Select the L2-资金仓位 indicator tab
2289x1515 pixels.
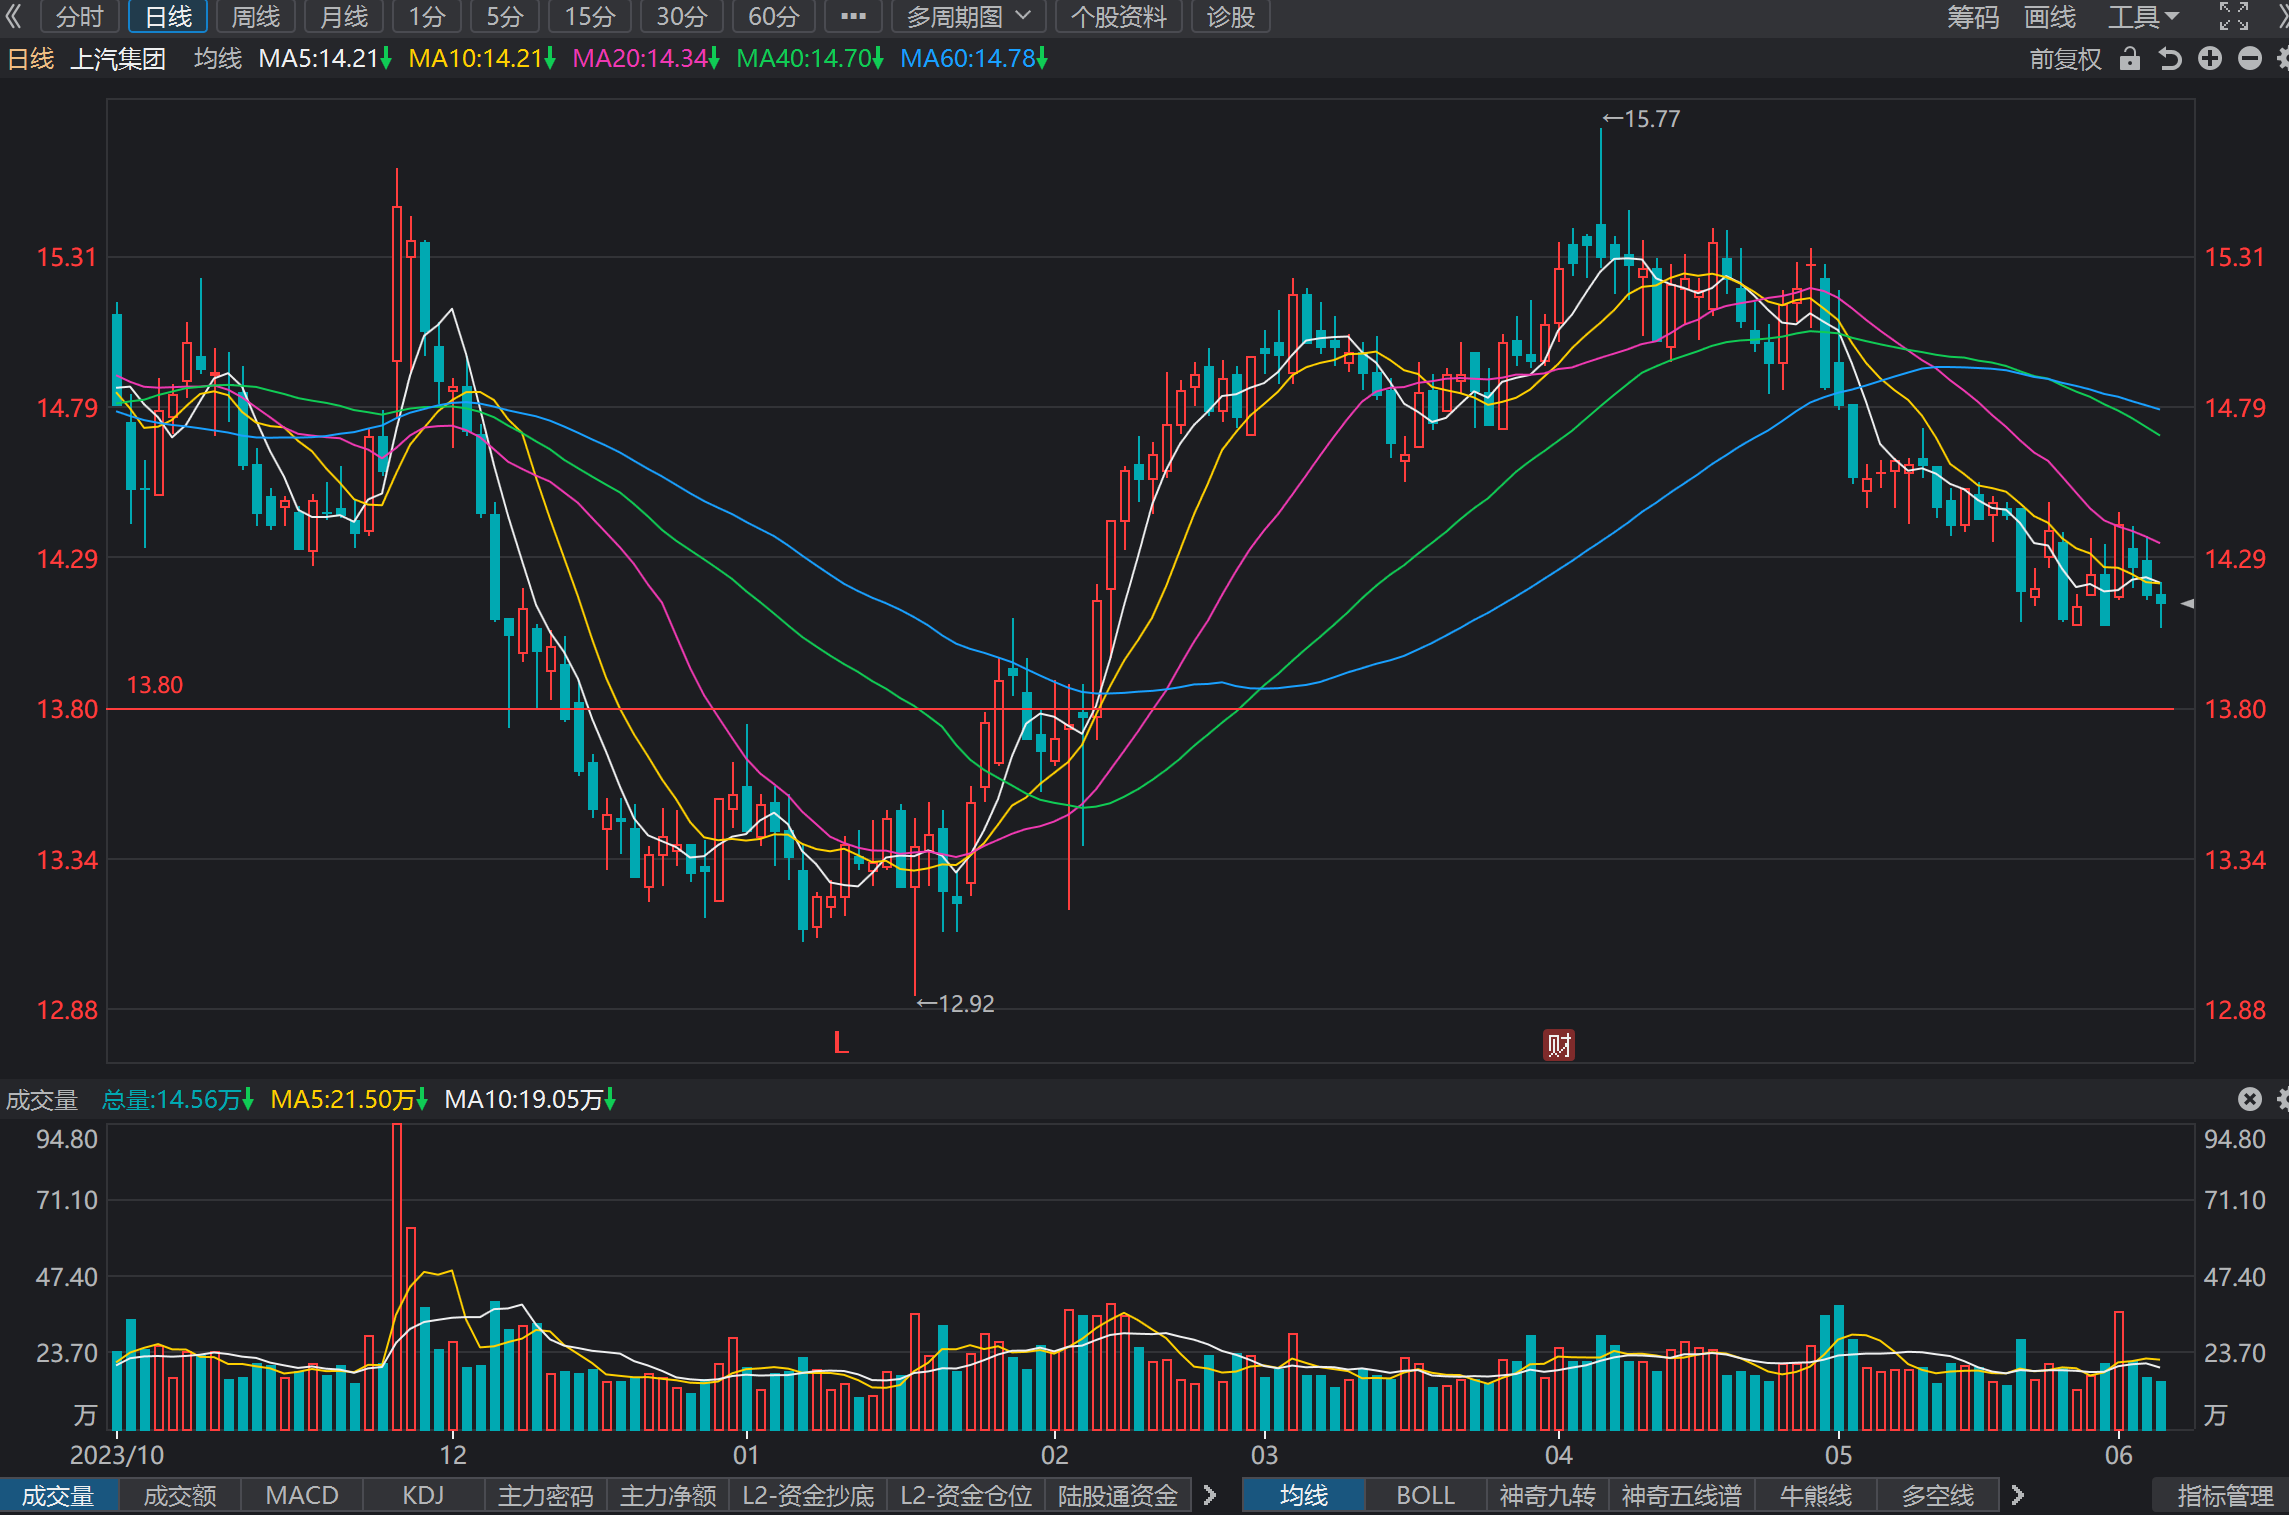[x=966, y=1496]
